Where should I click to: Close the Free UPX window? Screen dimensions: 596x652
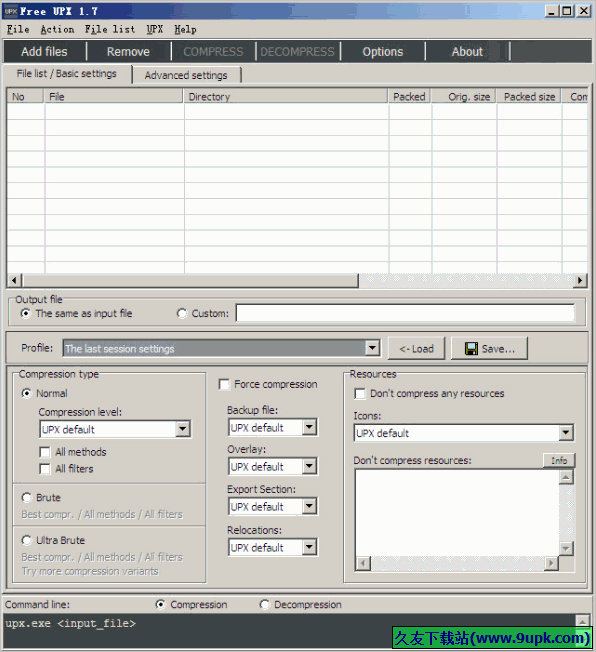point(584,11)
